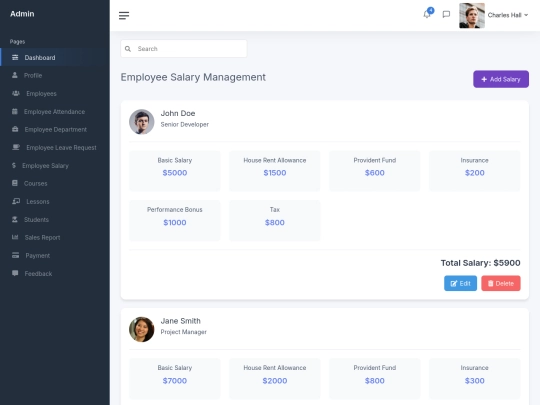Click the Employee Leave Request icon
Viewport: 540px width, 405px height.
tap(16, 147)
